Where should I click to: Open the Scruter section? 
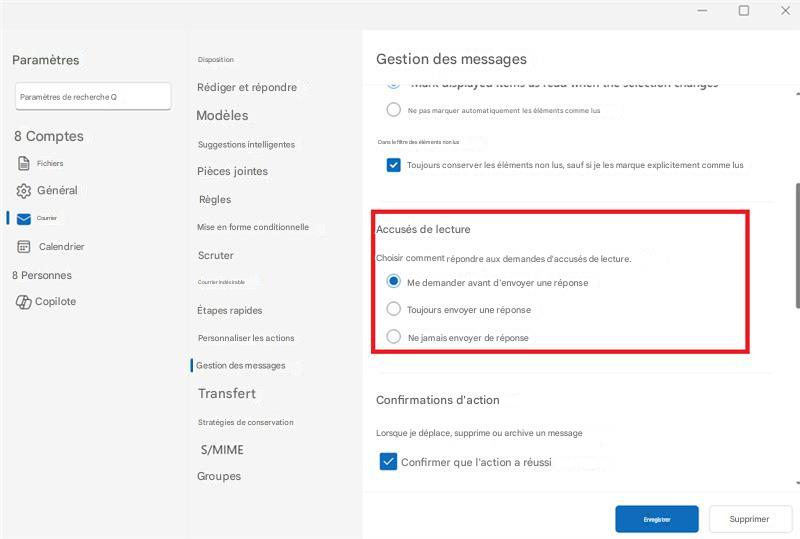click(216, 255)
